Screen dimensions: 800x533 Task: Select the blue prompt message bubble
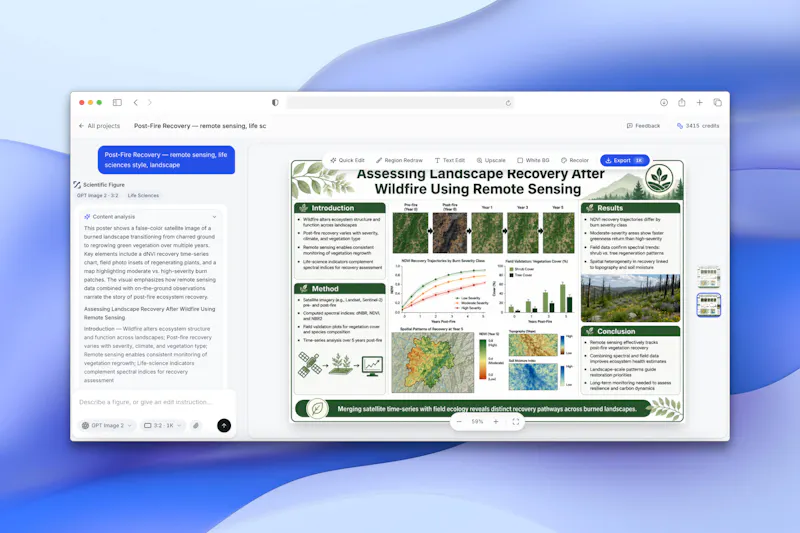tap(166, 160)
